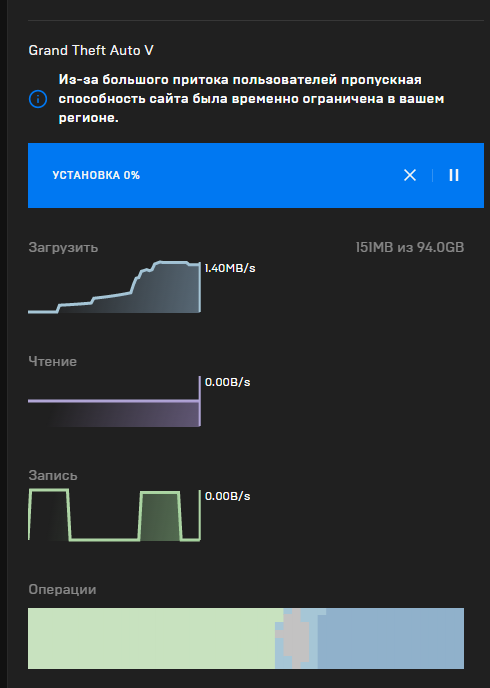Click the Загрузить section label
The image size is (490, 688).
[x=63, y=248]
